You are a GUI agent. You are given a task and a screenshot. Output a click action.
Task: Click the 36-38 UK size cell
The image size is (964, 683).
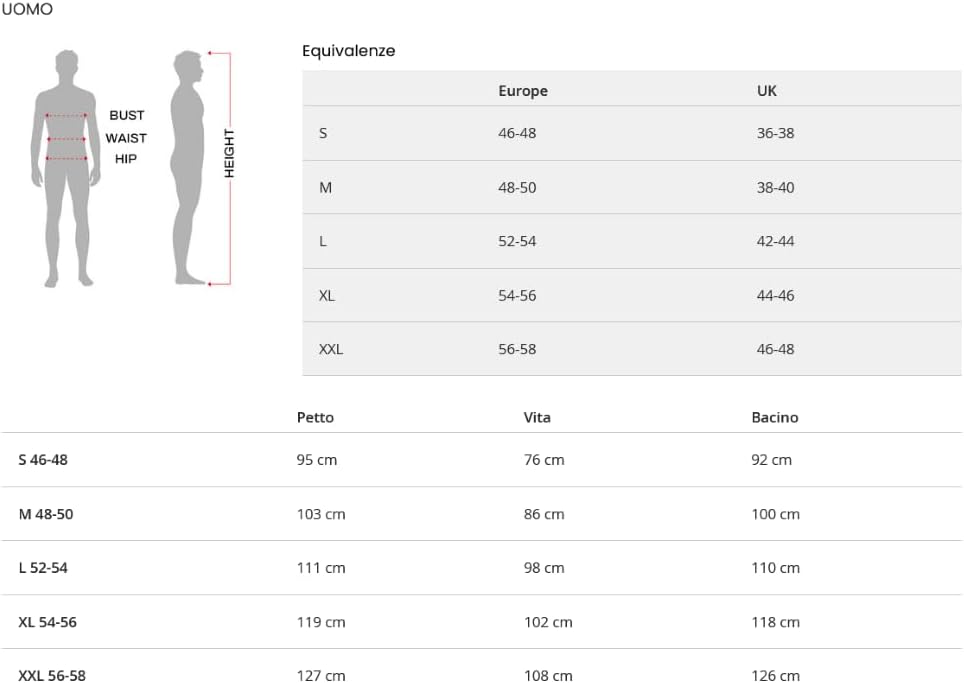775,133
